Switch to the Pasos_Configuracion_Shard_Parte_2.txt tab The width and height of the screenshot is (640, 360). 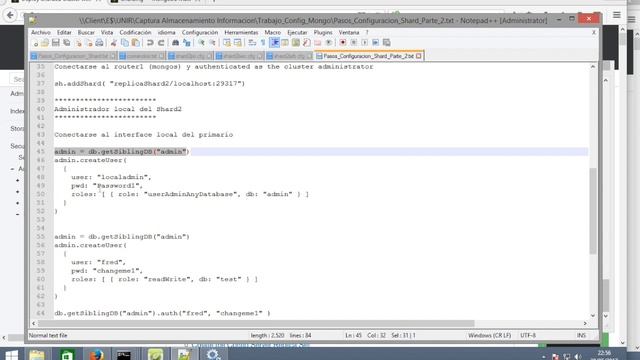click(369, 56)
